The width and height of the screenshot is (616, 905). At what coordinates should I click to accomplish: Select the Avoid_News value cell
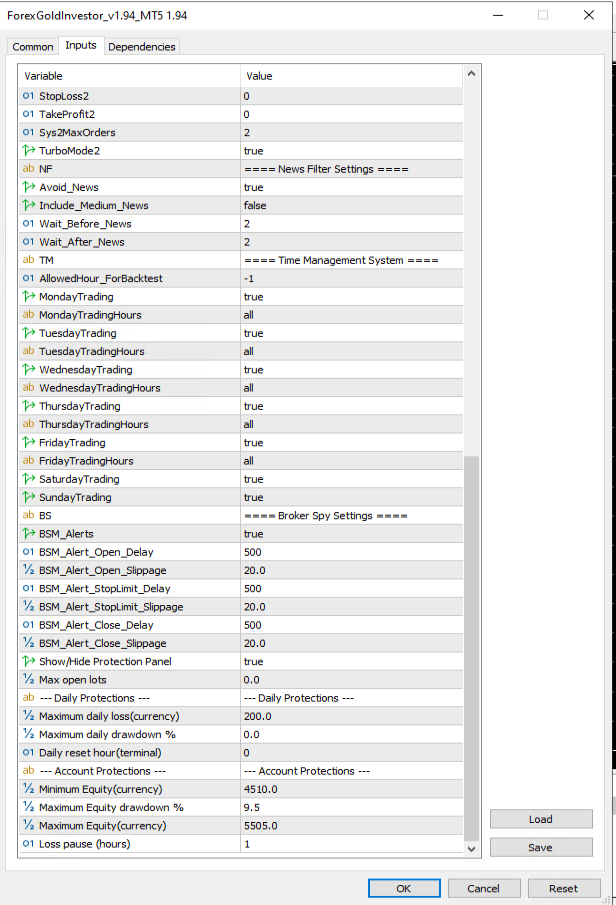352,187
